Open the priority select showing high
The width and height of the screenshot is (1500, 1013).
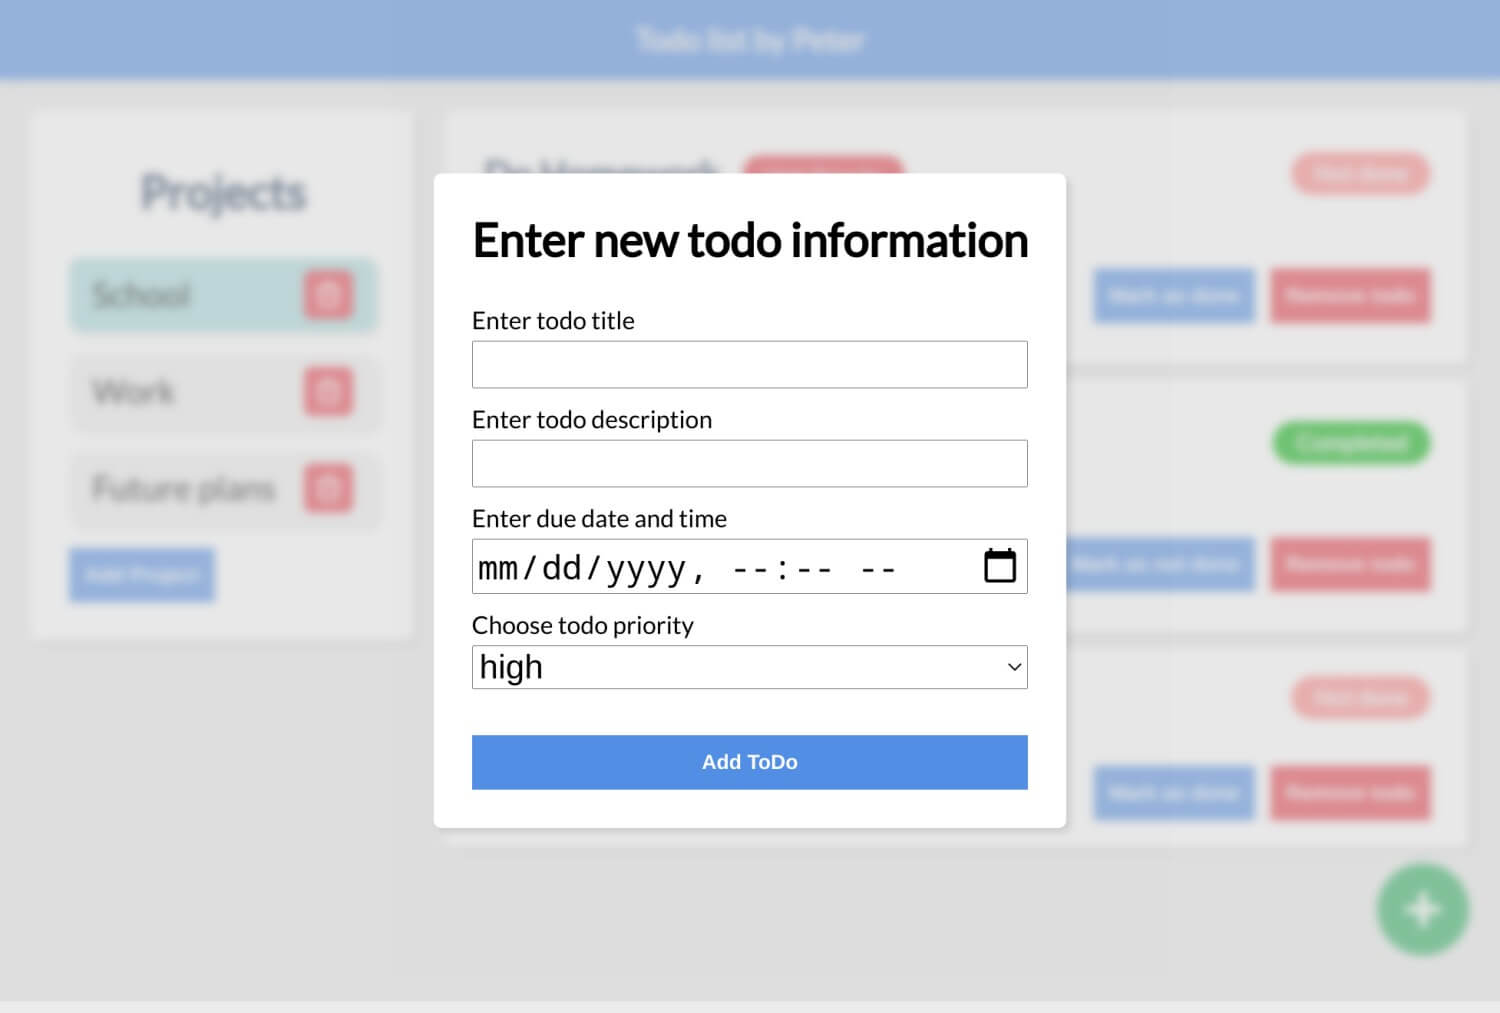tap(749, 667)
